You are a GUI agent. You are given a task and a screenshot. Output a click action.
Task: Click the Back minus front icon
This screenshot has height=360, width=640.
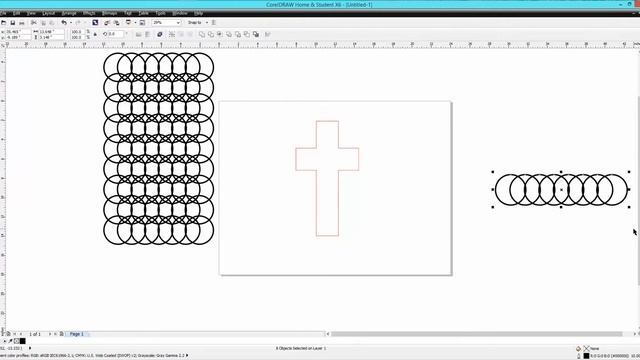click(x=247, y=34)
